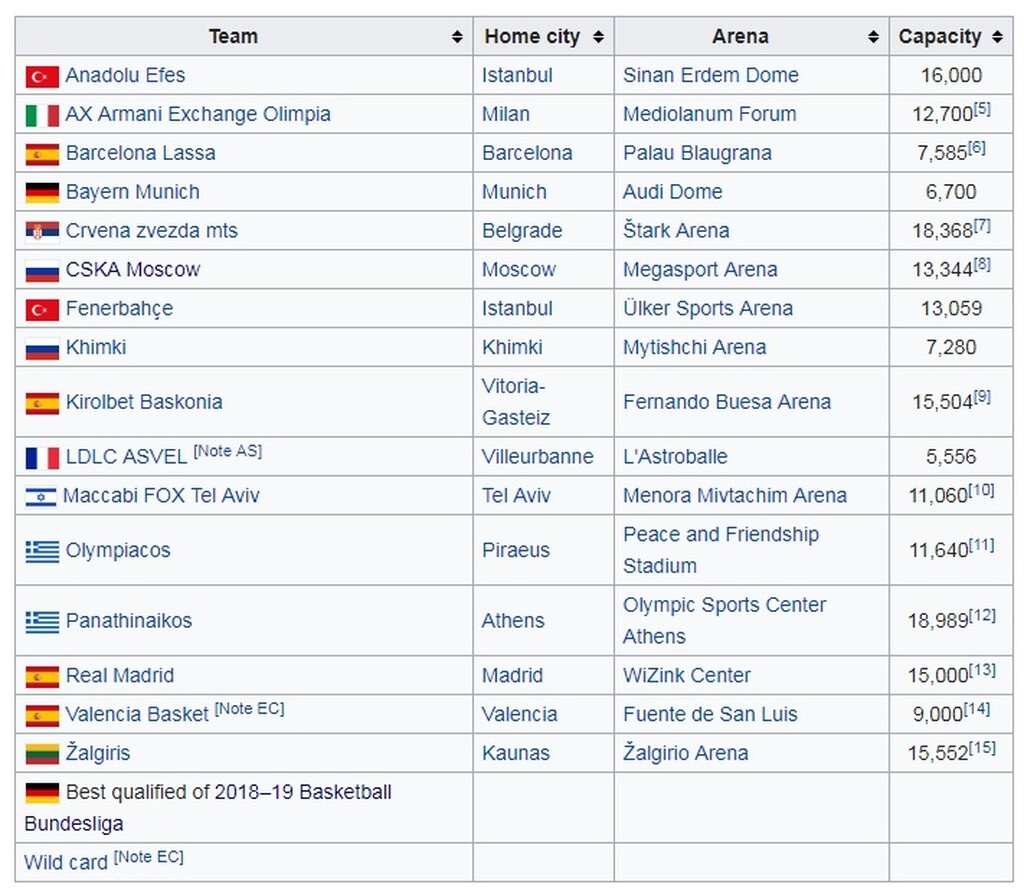The image size is (1024, 891).
Task: Open Barcelona Lassa team page
Action: coord(140,153)
